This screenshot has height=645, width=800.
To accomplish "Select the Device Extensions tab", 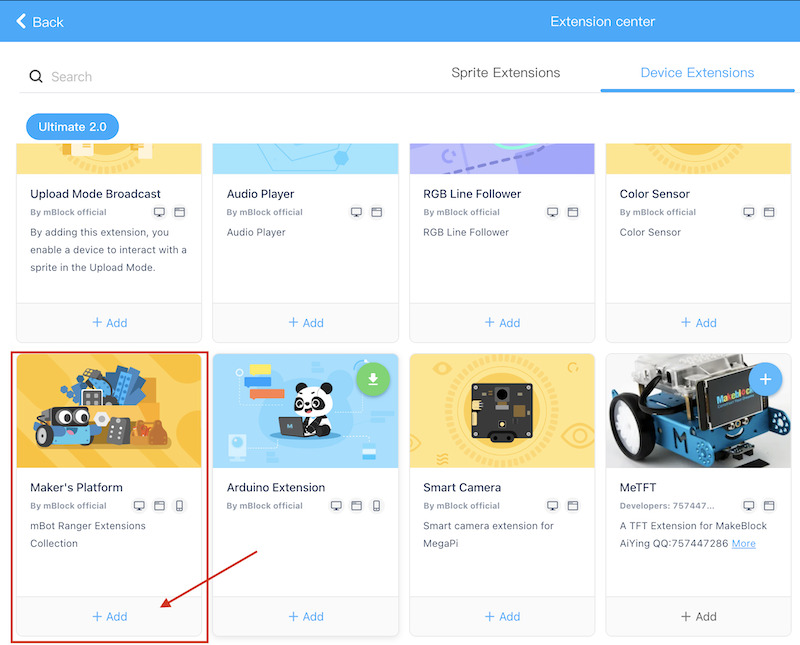I will (x=697, y=72).
